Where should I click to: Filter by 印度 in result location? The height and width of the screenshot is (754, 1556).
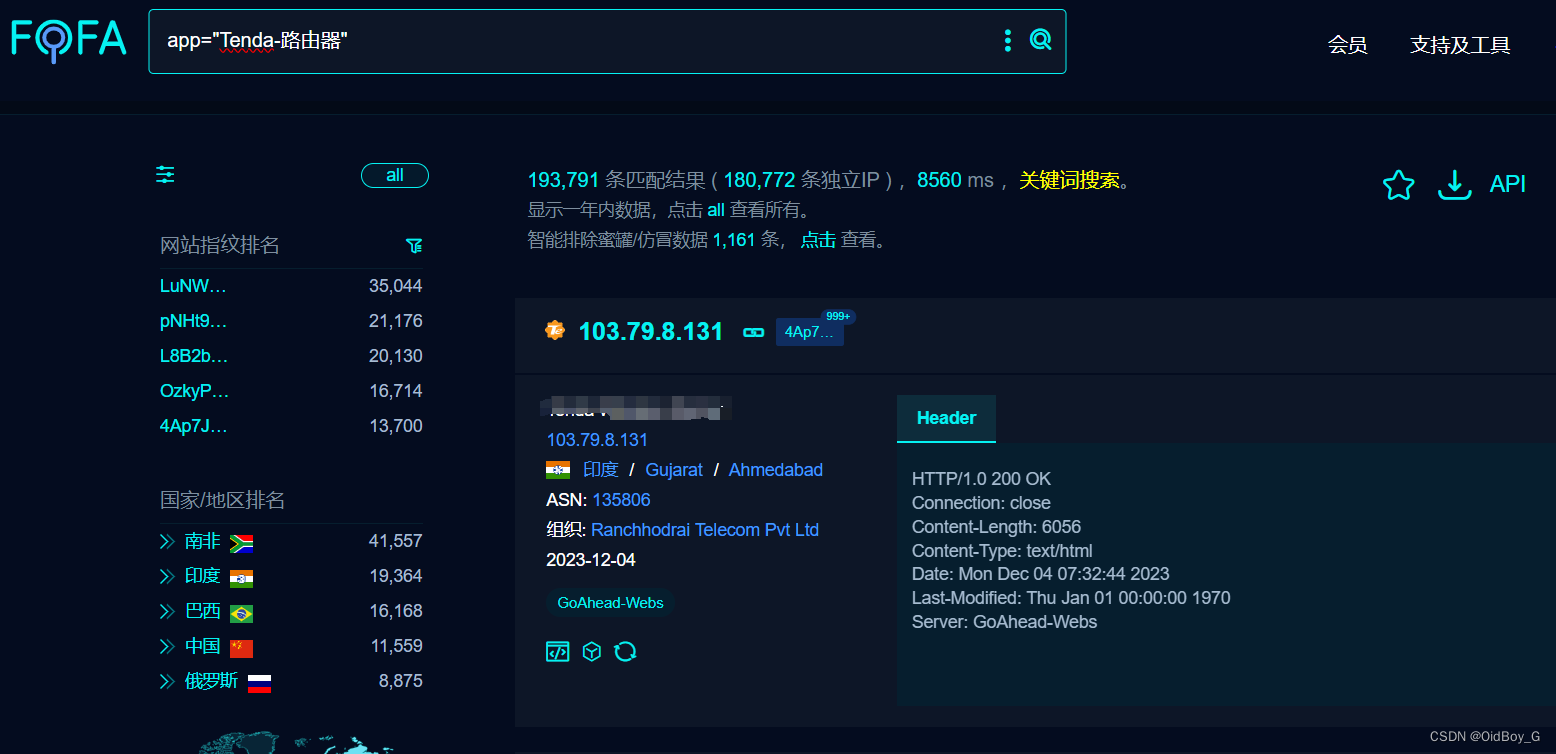click(x=601, y=470)
